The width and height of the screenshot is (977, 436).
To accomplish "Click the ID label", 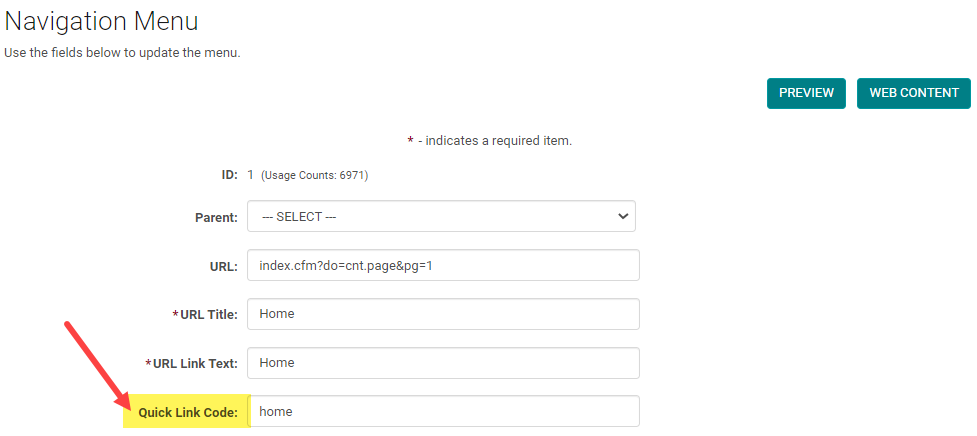I will 229,175.
